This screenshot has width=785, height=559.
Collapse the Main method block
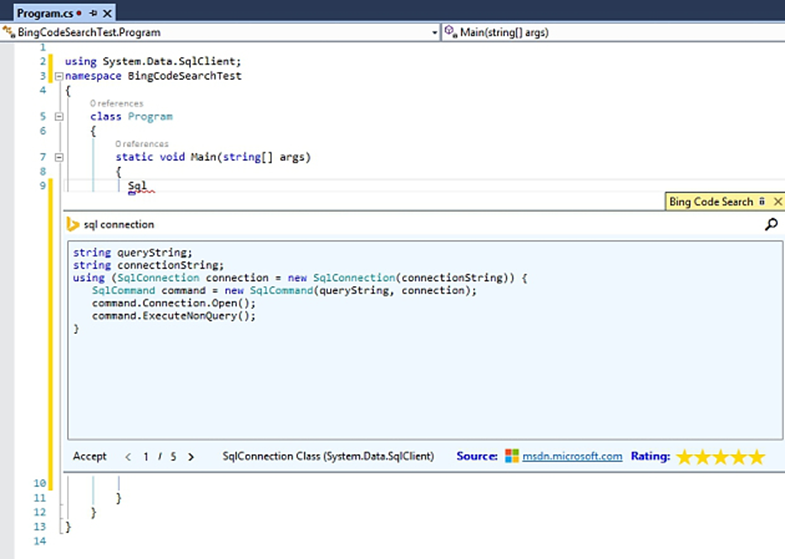point(59,157)
